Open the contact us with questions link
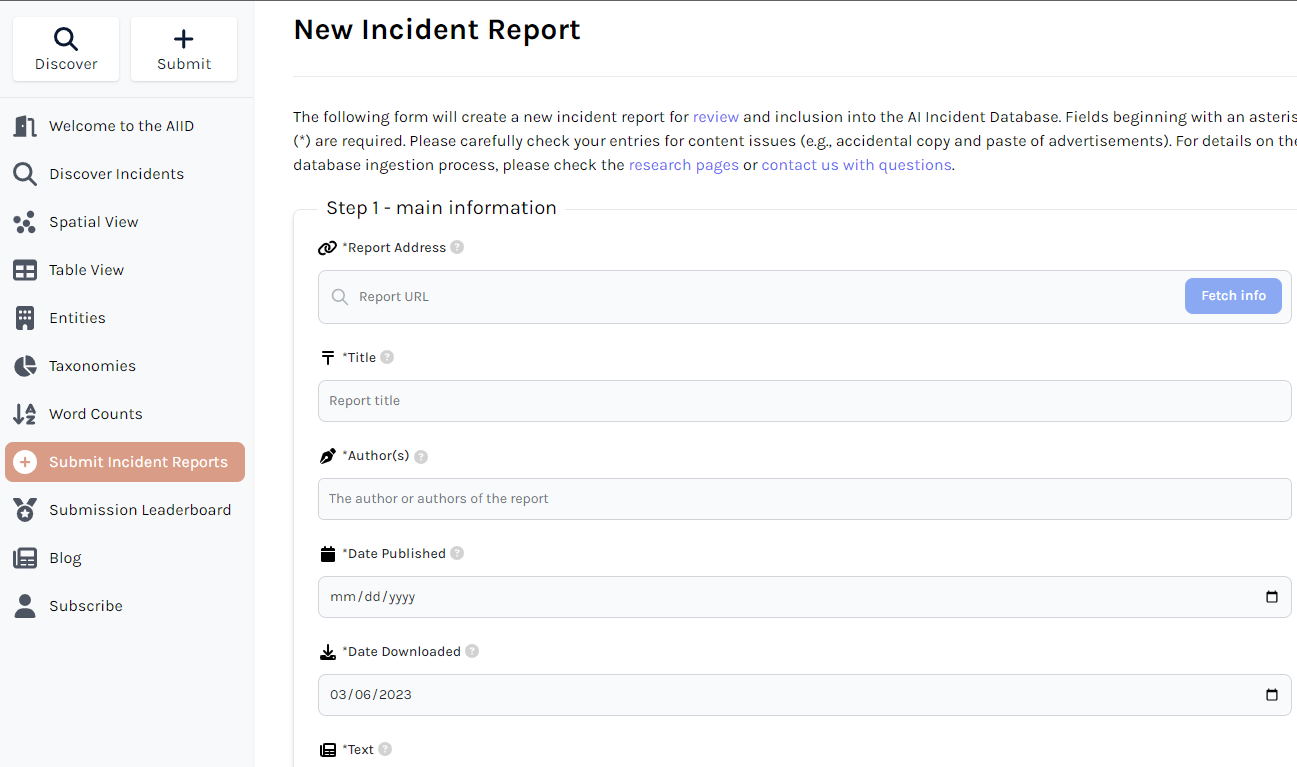Image resolution: width=1297 pixels, height=767 pixels. pyautogui.click(x=857, y=165)
